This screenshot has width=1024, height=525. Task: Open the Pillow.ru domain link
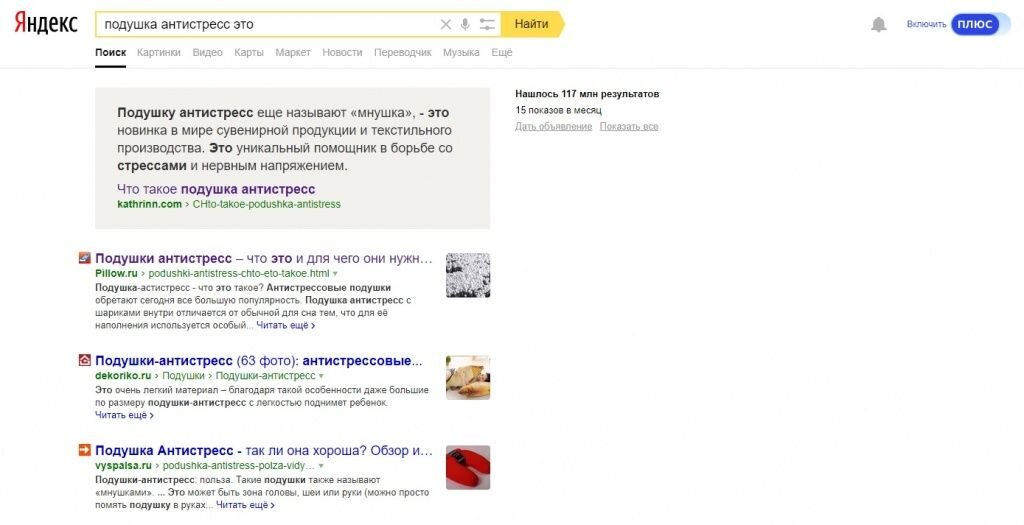[116, 274]
